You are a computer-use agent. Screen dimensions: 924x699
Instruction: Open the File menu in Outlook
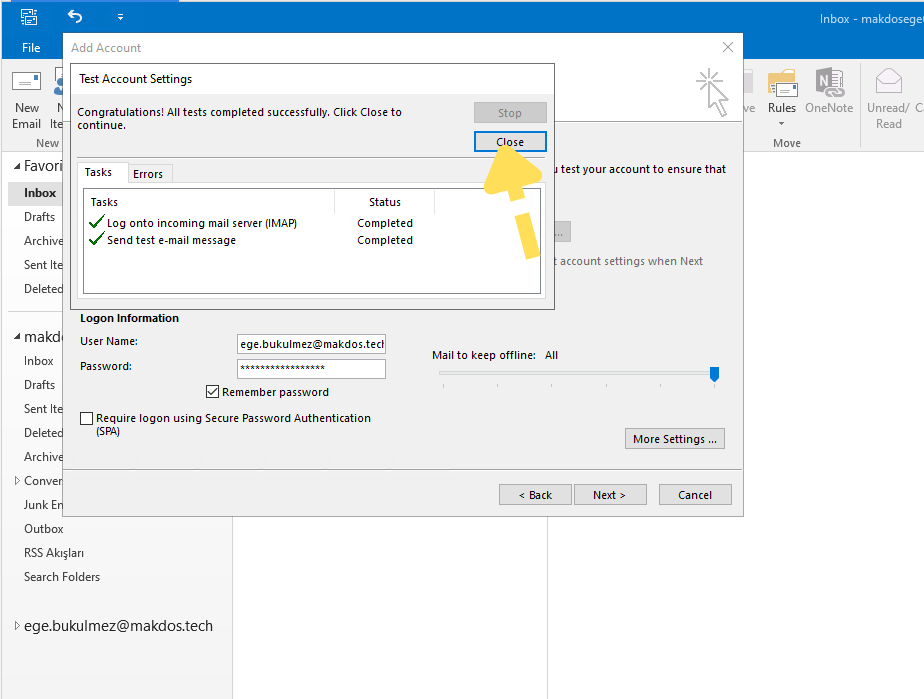(31, 48)
